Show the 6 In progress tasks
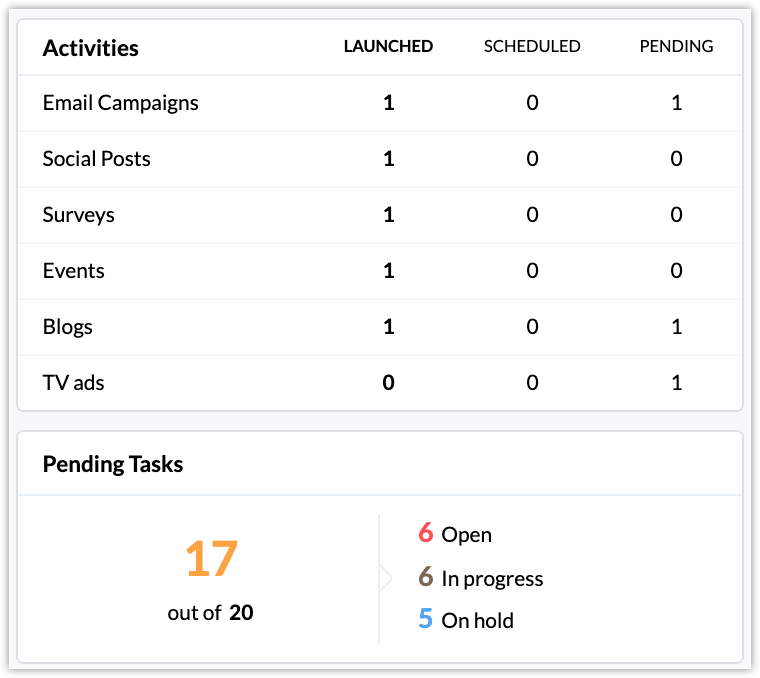This screenshot has height=678, width=760. [x=481, y=578]
